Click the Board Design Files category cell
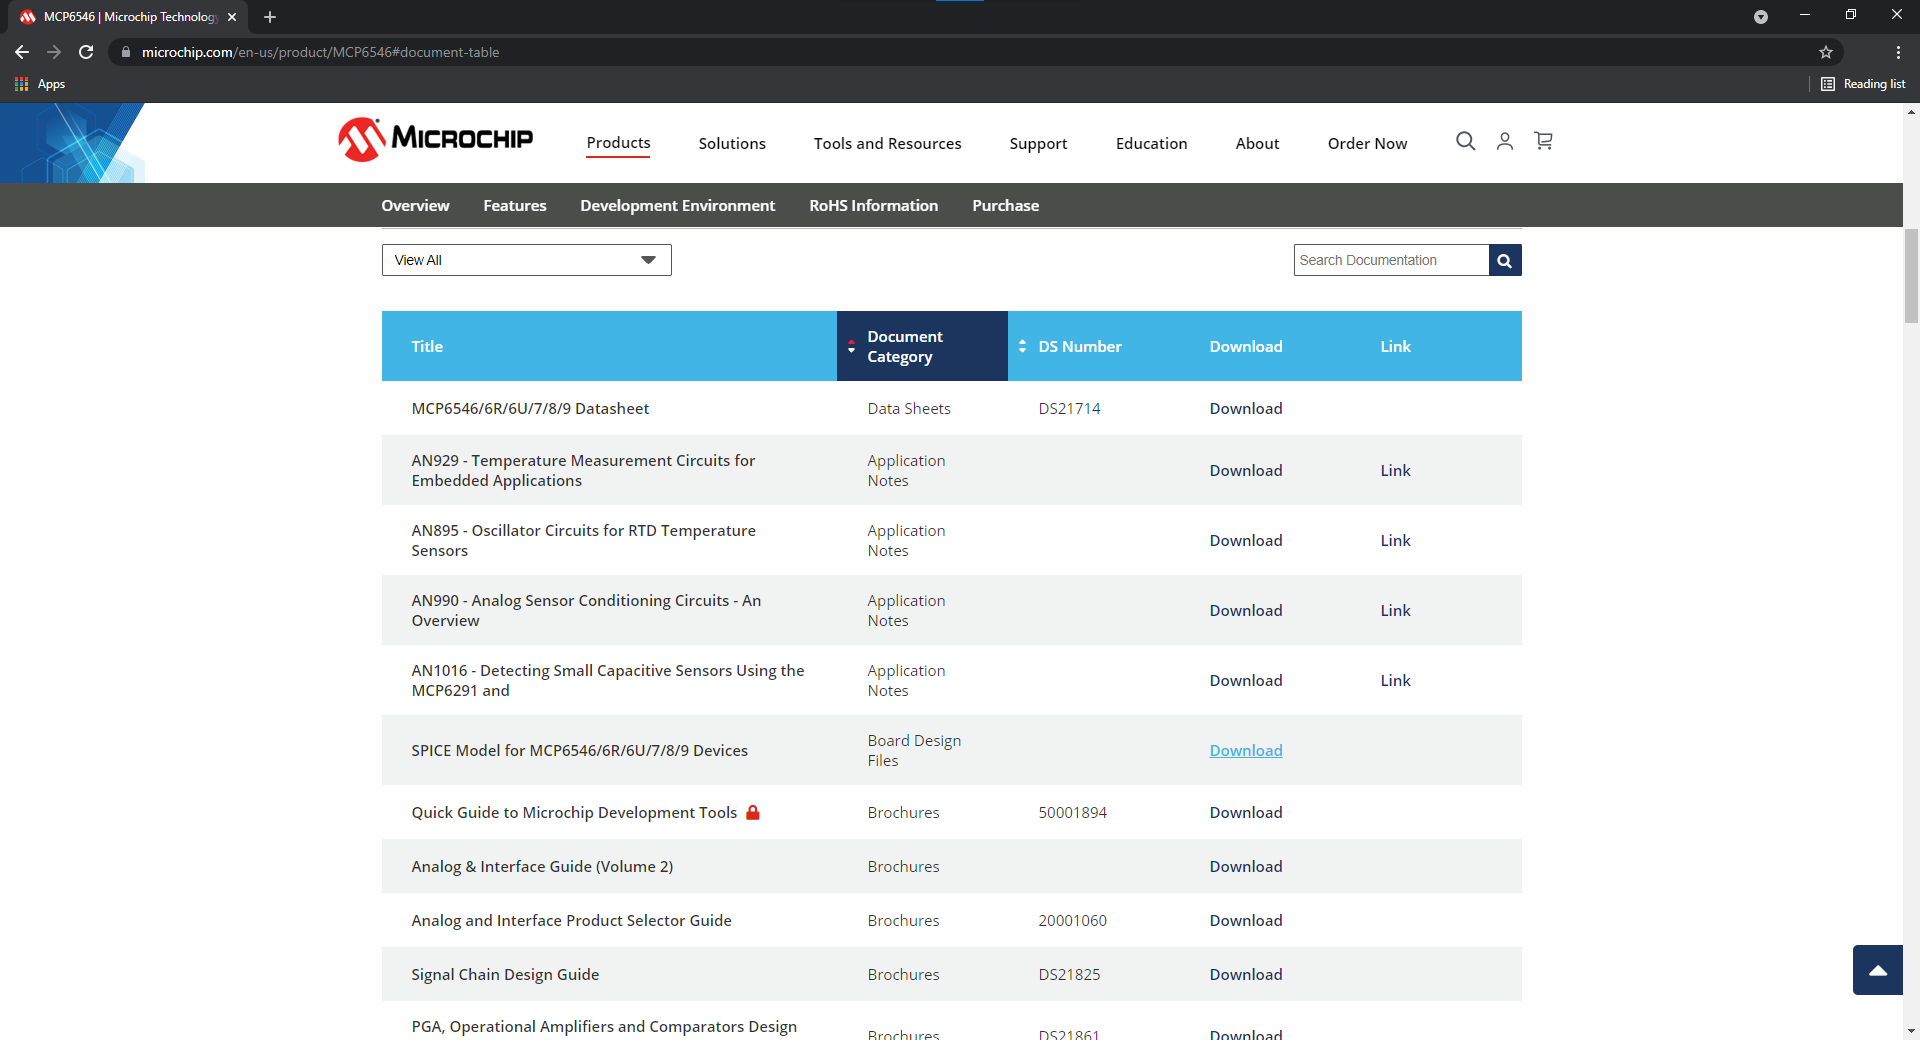This screenshot has height=1040, width=1920. point(914,750)
